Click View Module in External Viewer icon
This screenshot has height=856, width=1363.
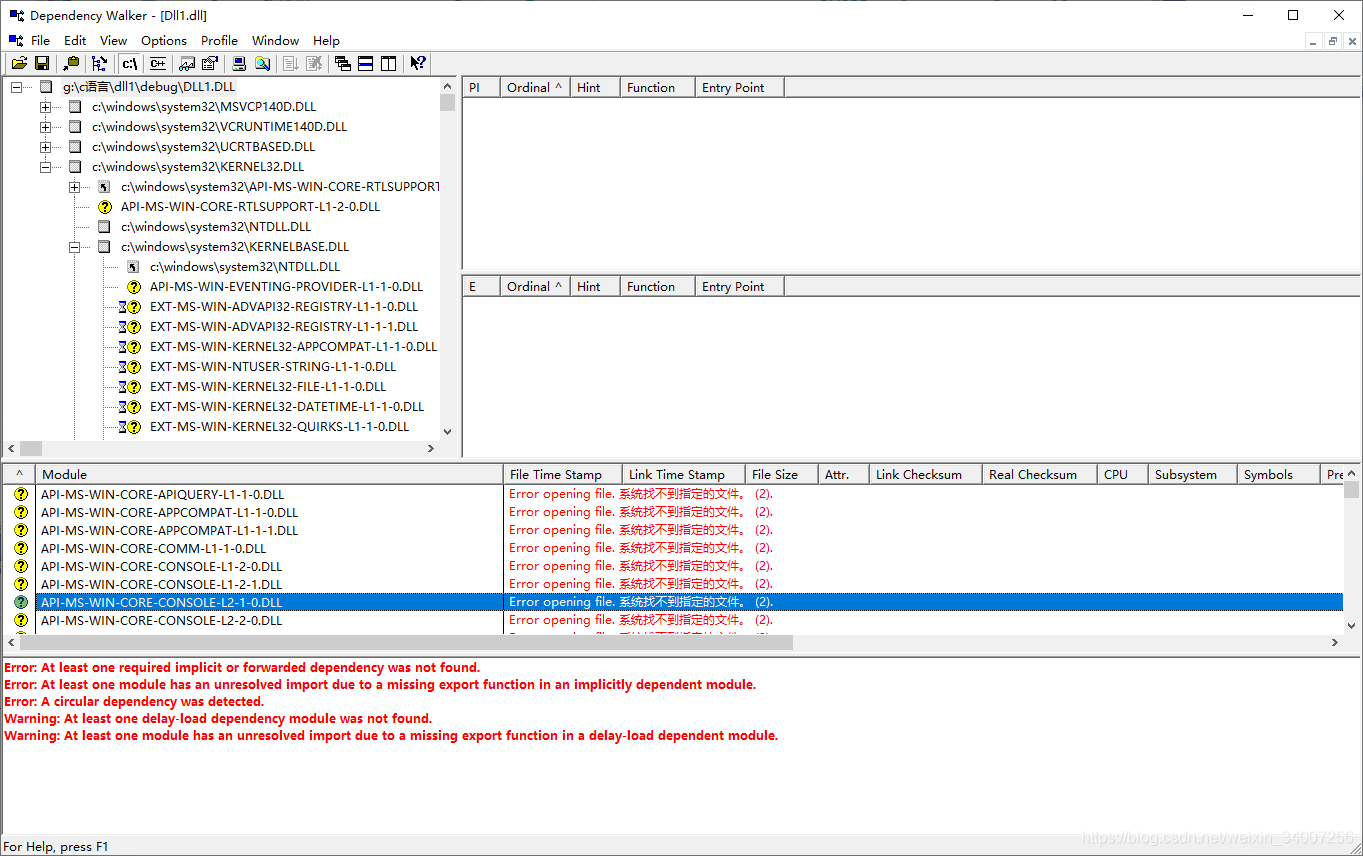point(187,63)
